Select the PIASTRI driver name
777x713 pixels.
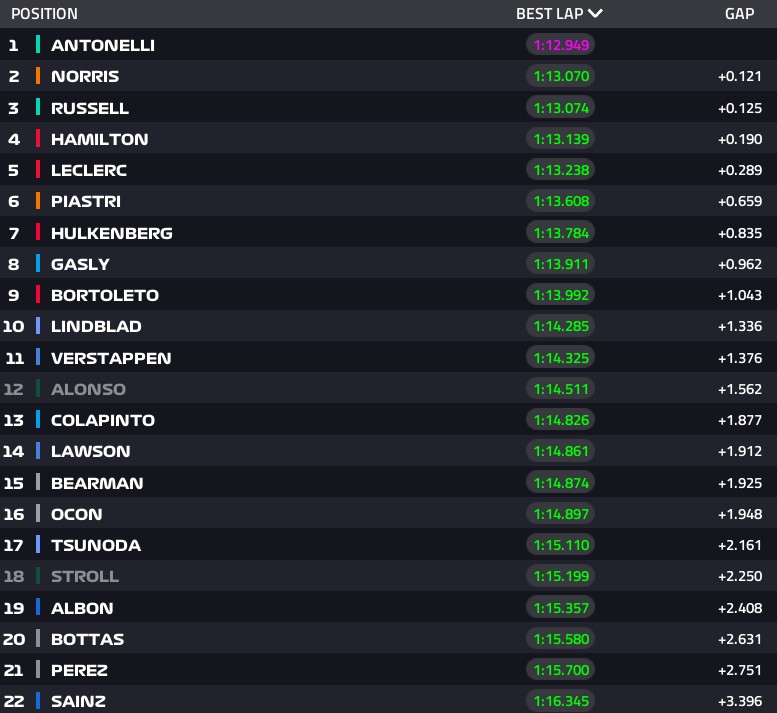click(86, 202)
